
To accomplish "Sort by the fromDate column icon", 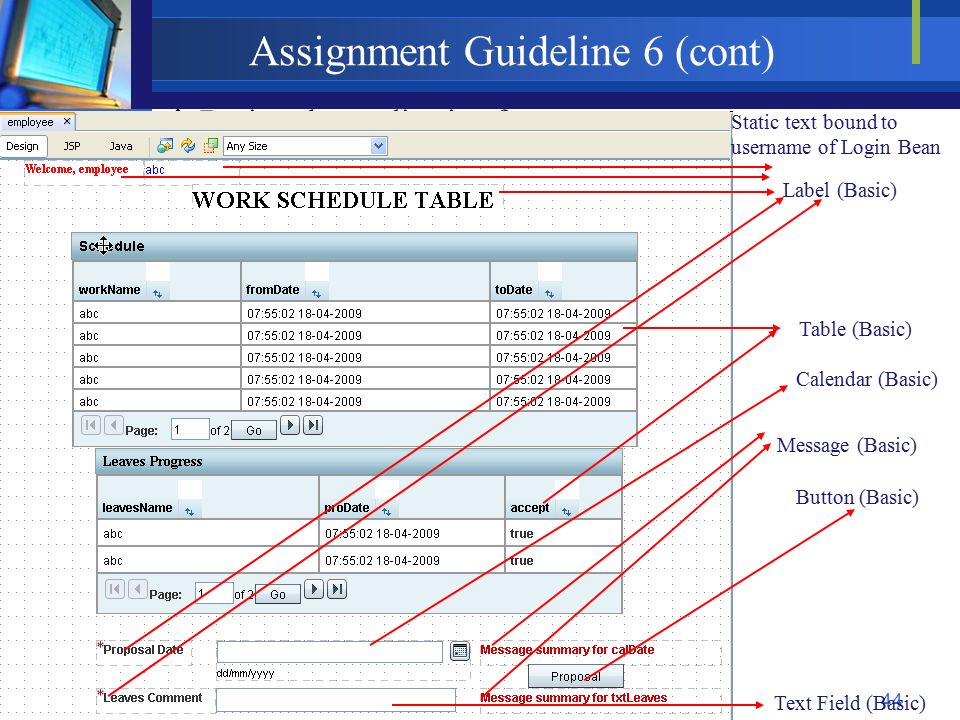I will click(316, 294).
